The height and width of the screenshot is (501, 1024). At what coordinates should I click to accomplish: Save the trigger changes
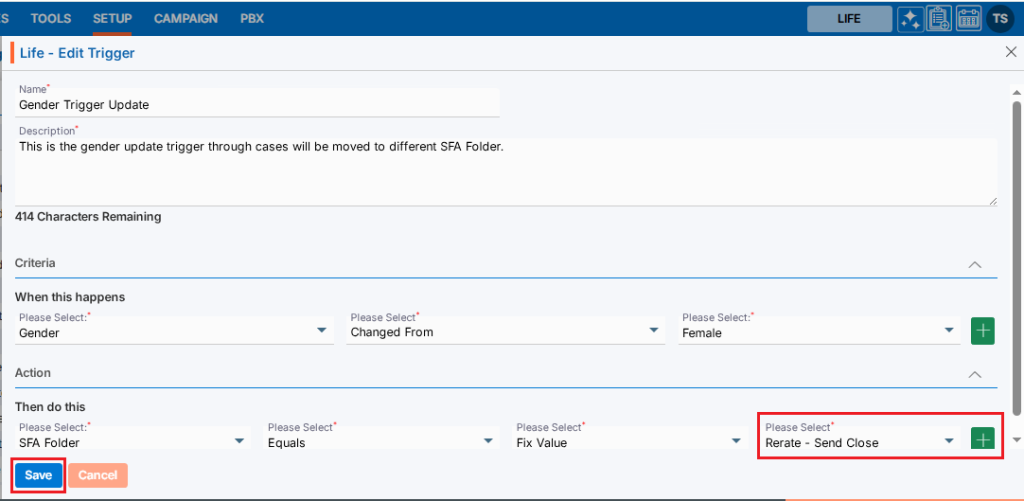38,475
